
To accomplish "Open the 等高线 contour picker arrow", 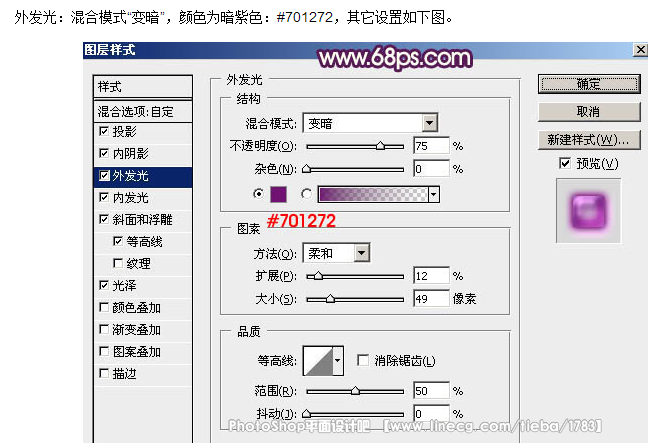I will pos(338,361).
